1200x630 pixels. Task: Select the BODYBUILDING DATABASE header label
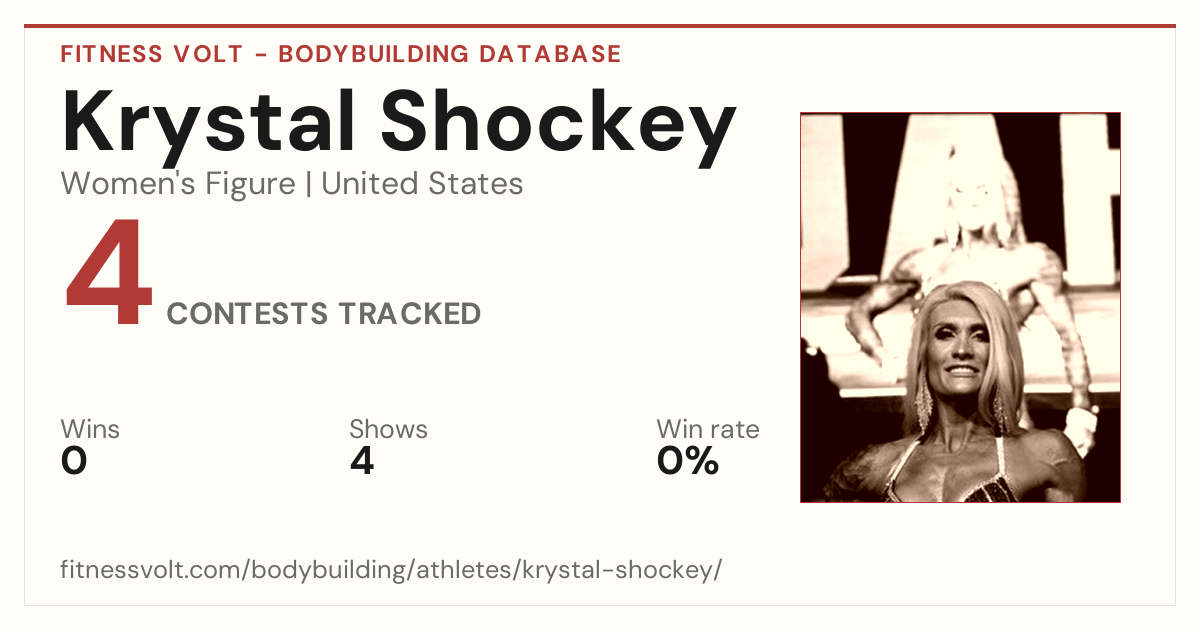(450, 54)
